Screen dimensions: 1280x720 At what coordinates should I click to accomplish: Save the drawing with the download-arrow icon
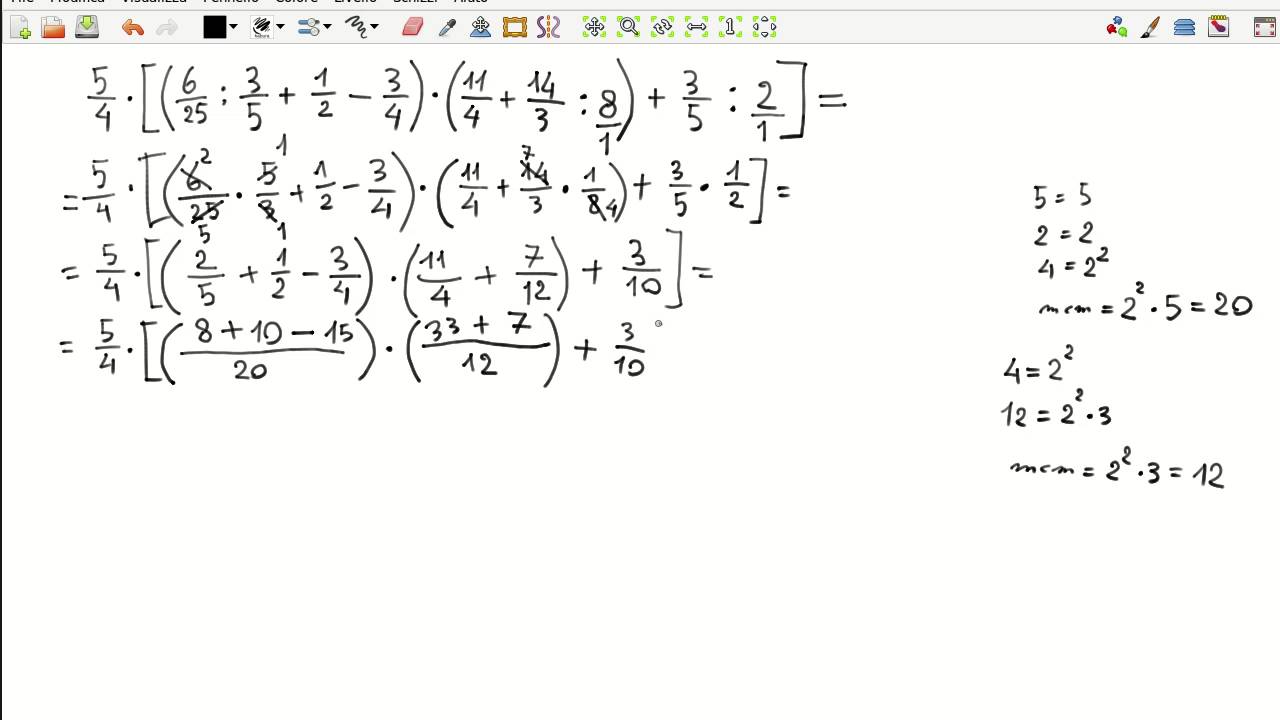pyautogui.click(x=87, y=27)
